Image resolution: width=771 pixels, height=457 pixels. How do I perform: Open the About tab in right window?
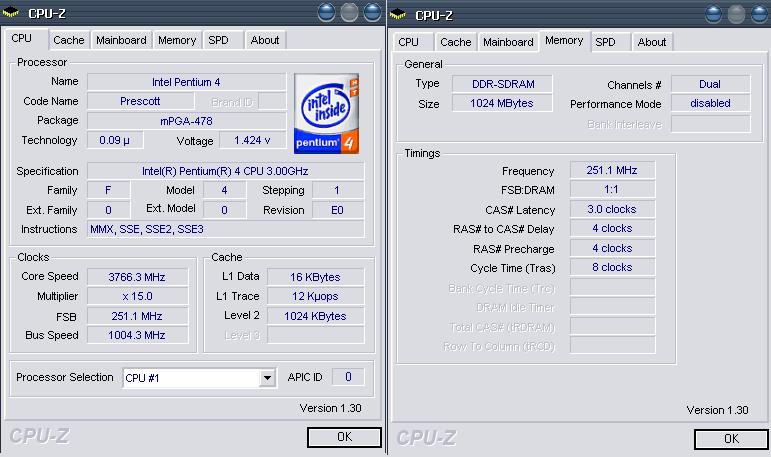click(652, 42)
